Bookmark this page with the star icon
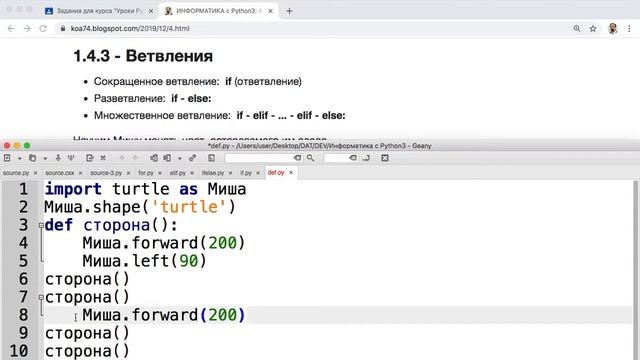Screen dimensions: 640x360 tap(593, 29)
